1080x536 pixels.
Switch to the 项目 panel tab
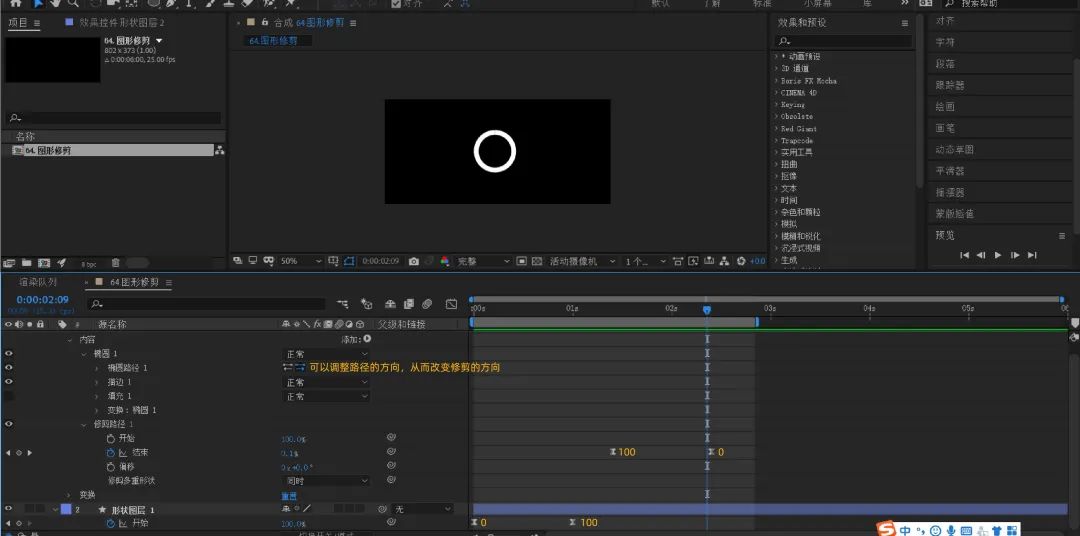[x=18, y=23]
